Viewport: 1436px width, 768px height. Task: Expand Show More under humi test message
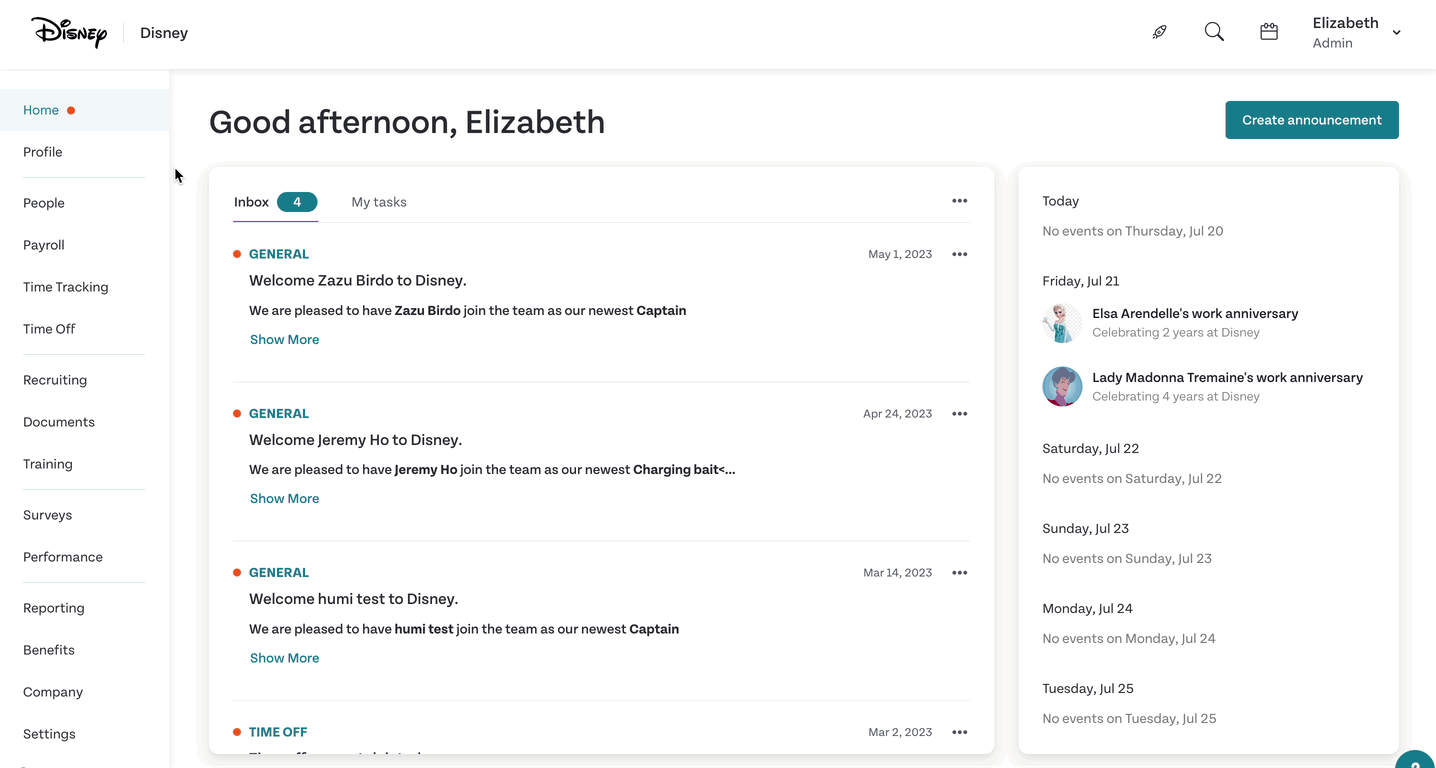click(285, 658)
